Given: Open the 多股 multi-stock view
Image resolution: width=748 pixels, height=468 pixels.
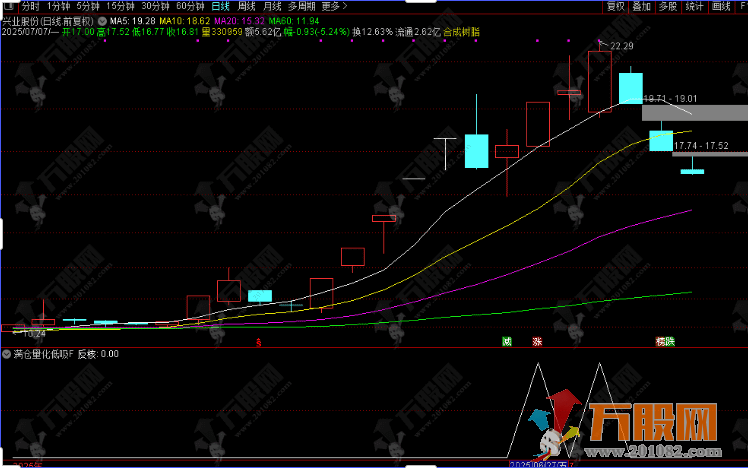Looking at the screenshot, I should point(668,6).
